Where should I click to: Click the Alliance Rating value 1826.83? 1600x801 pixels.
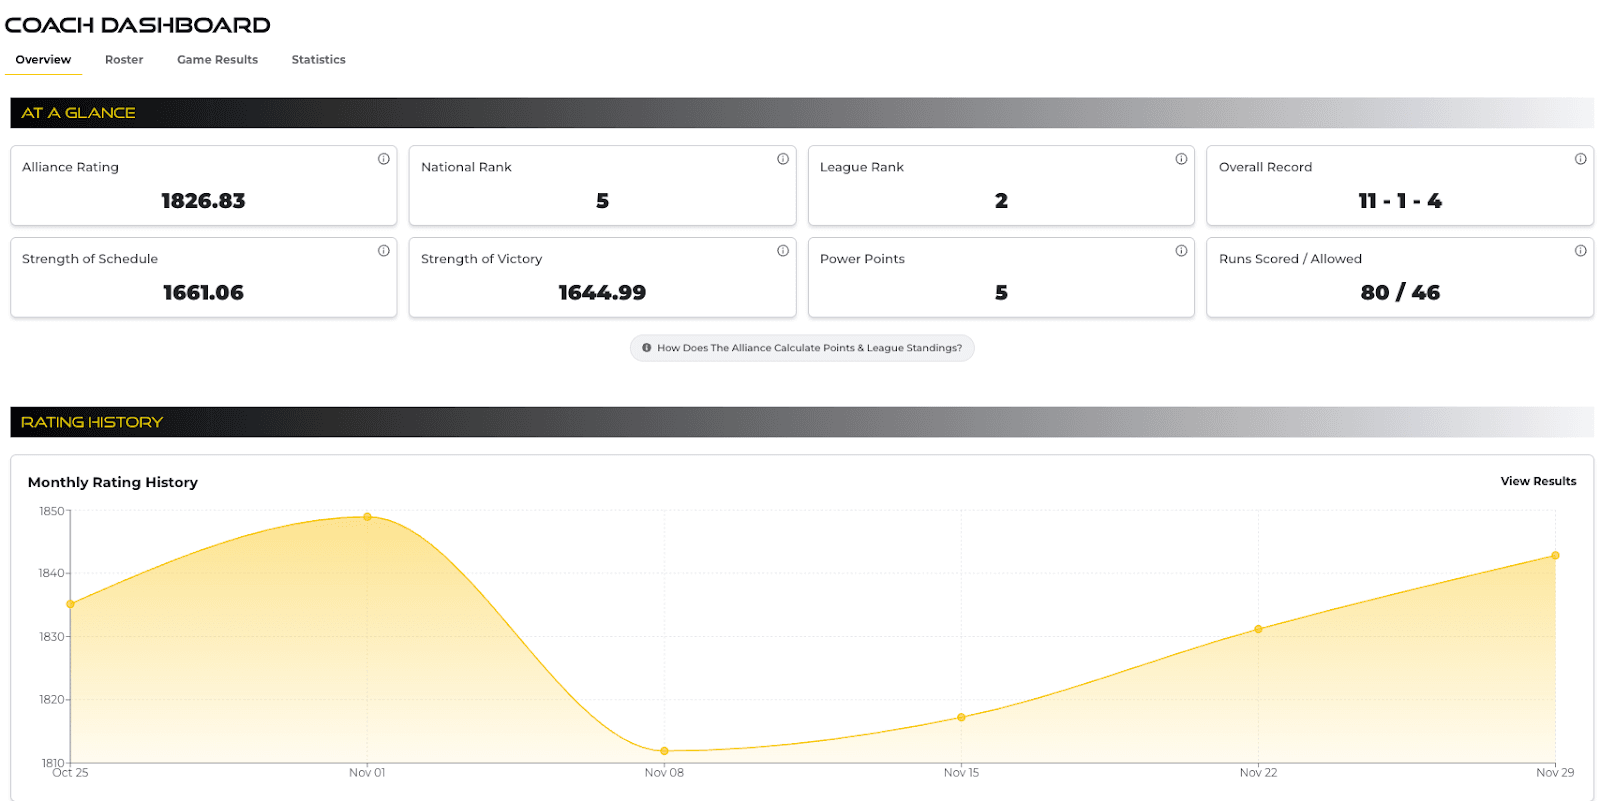click(203, 201)
